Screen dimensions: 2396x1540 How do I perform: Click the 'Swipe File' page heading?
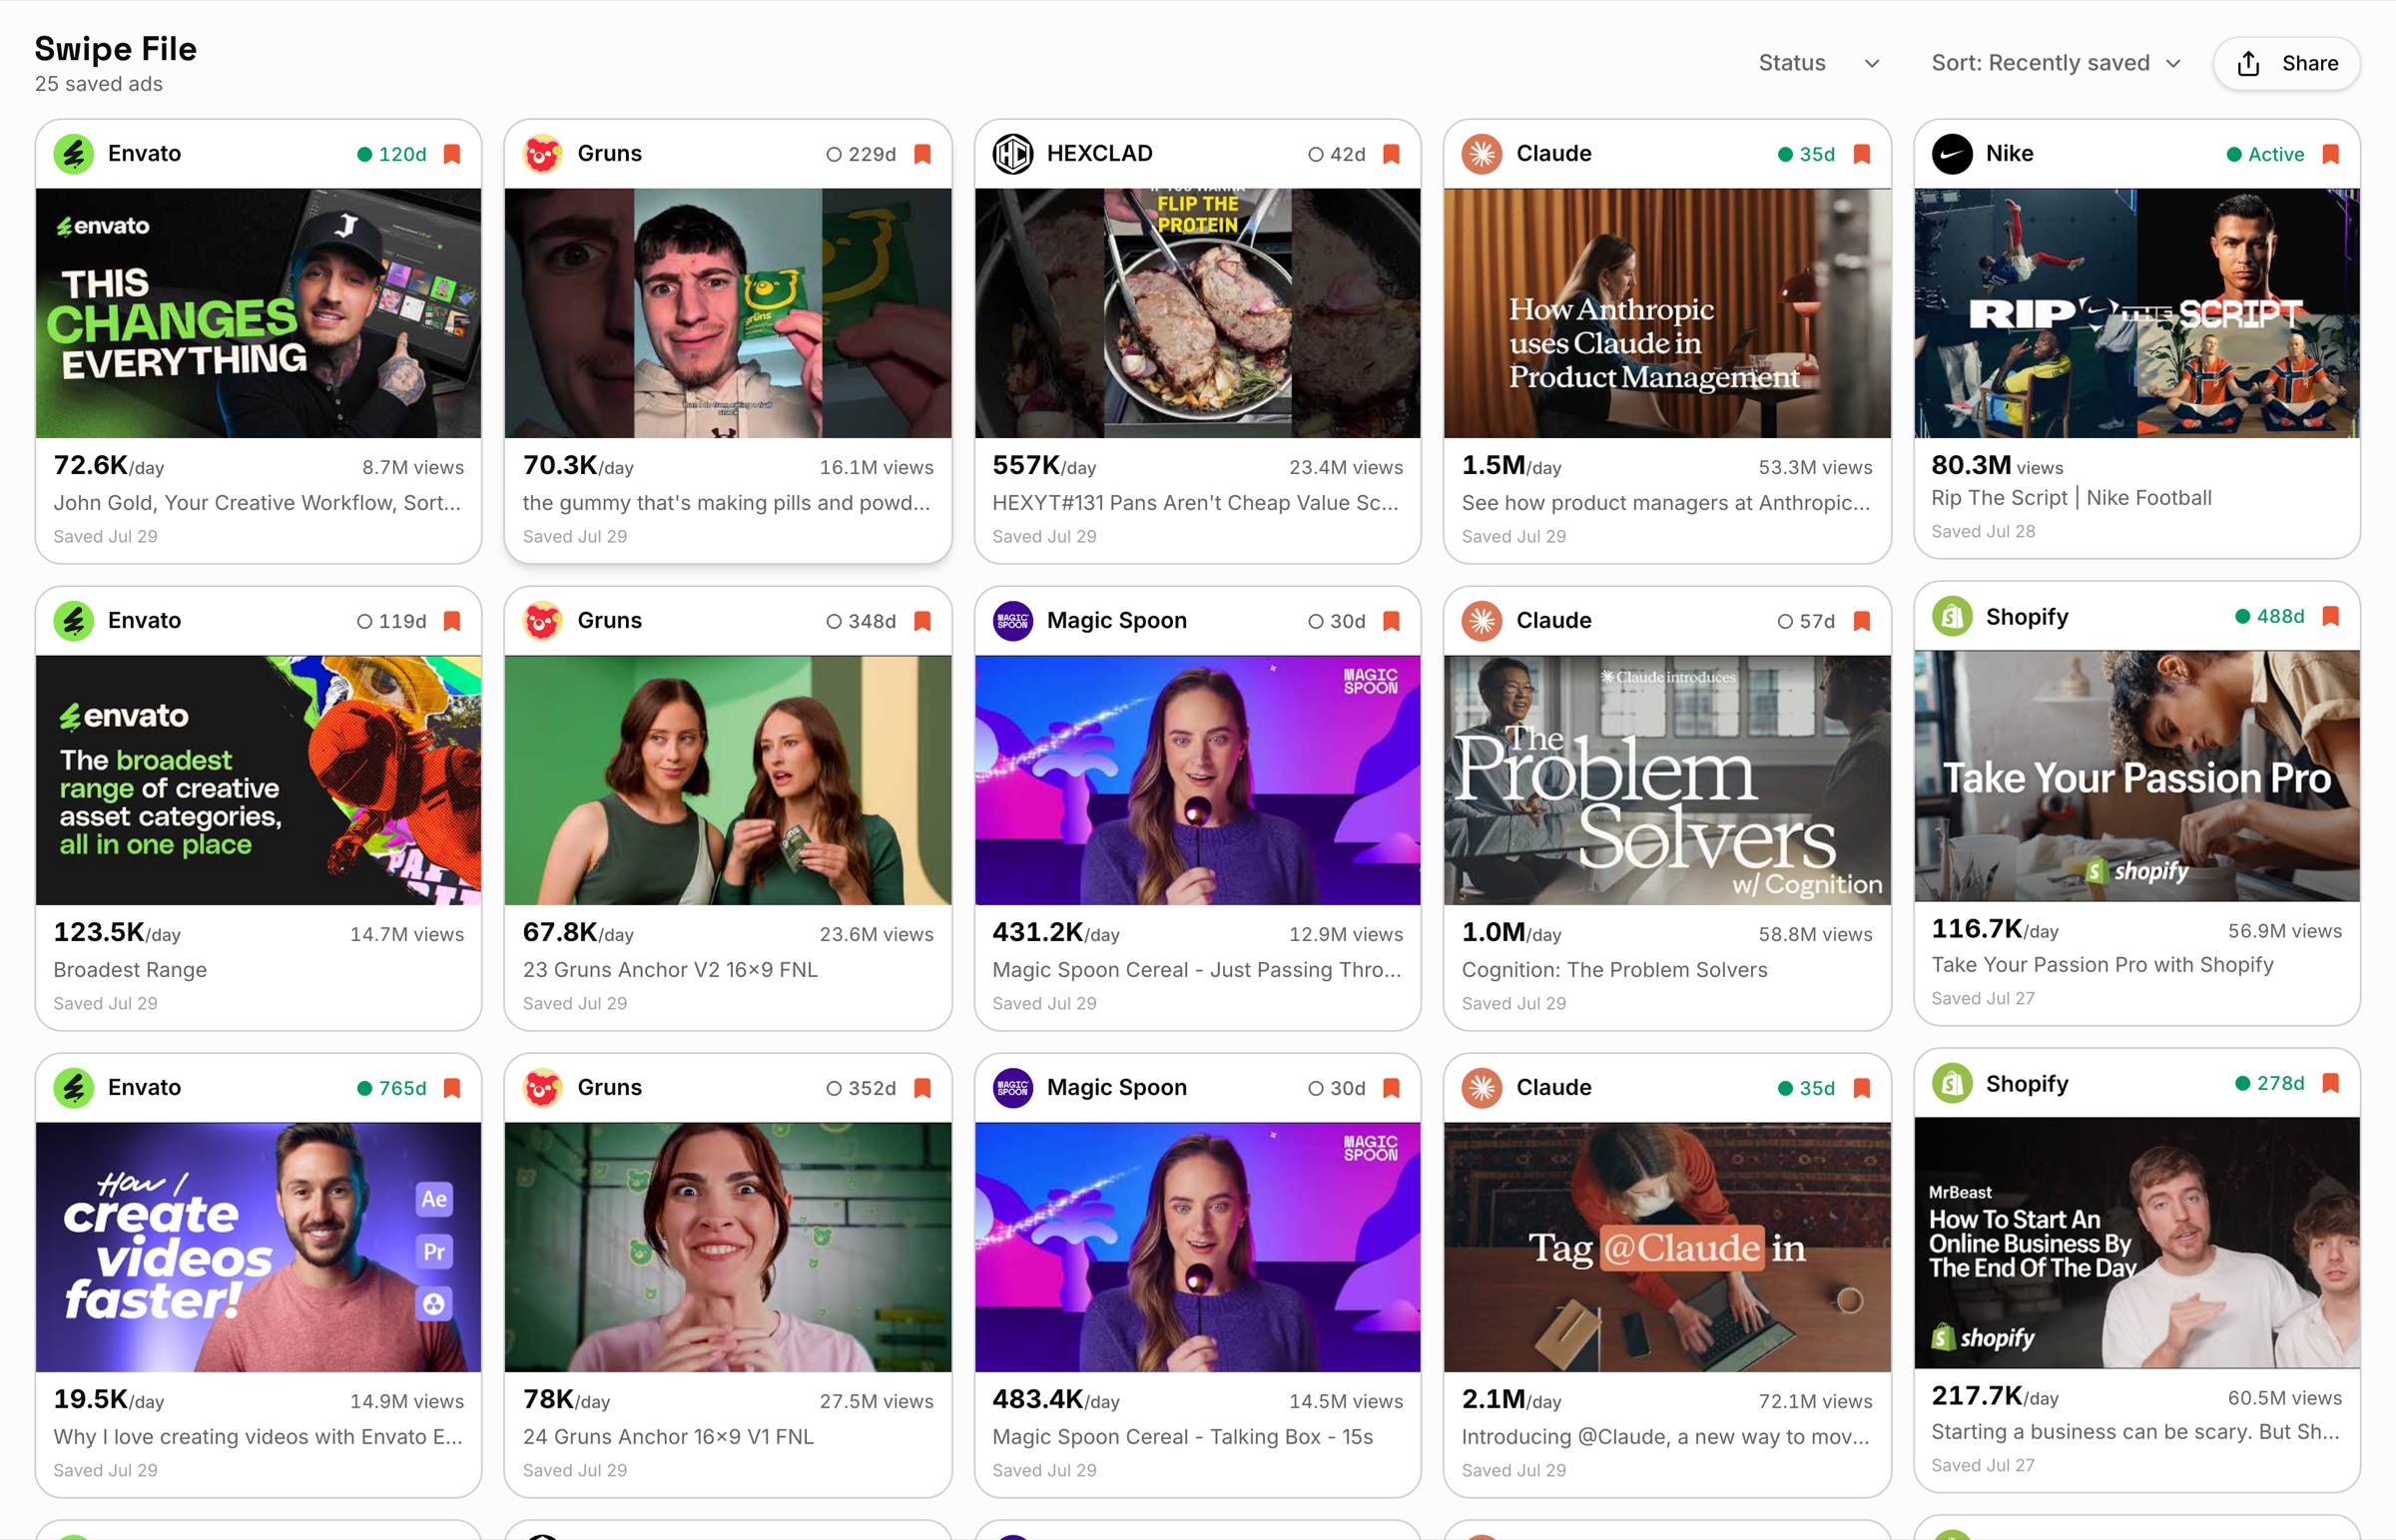tap(115, 49)
